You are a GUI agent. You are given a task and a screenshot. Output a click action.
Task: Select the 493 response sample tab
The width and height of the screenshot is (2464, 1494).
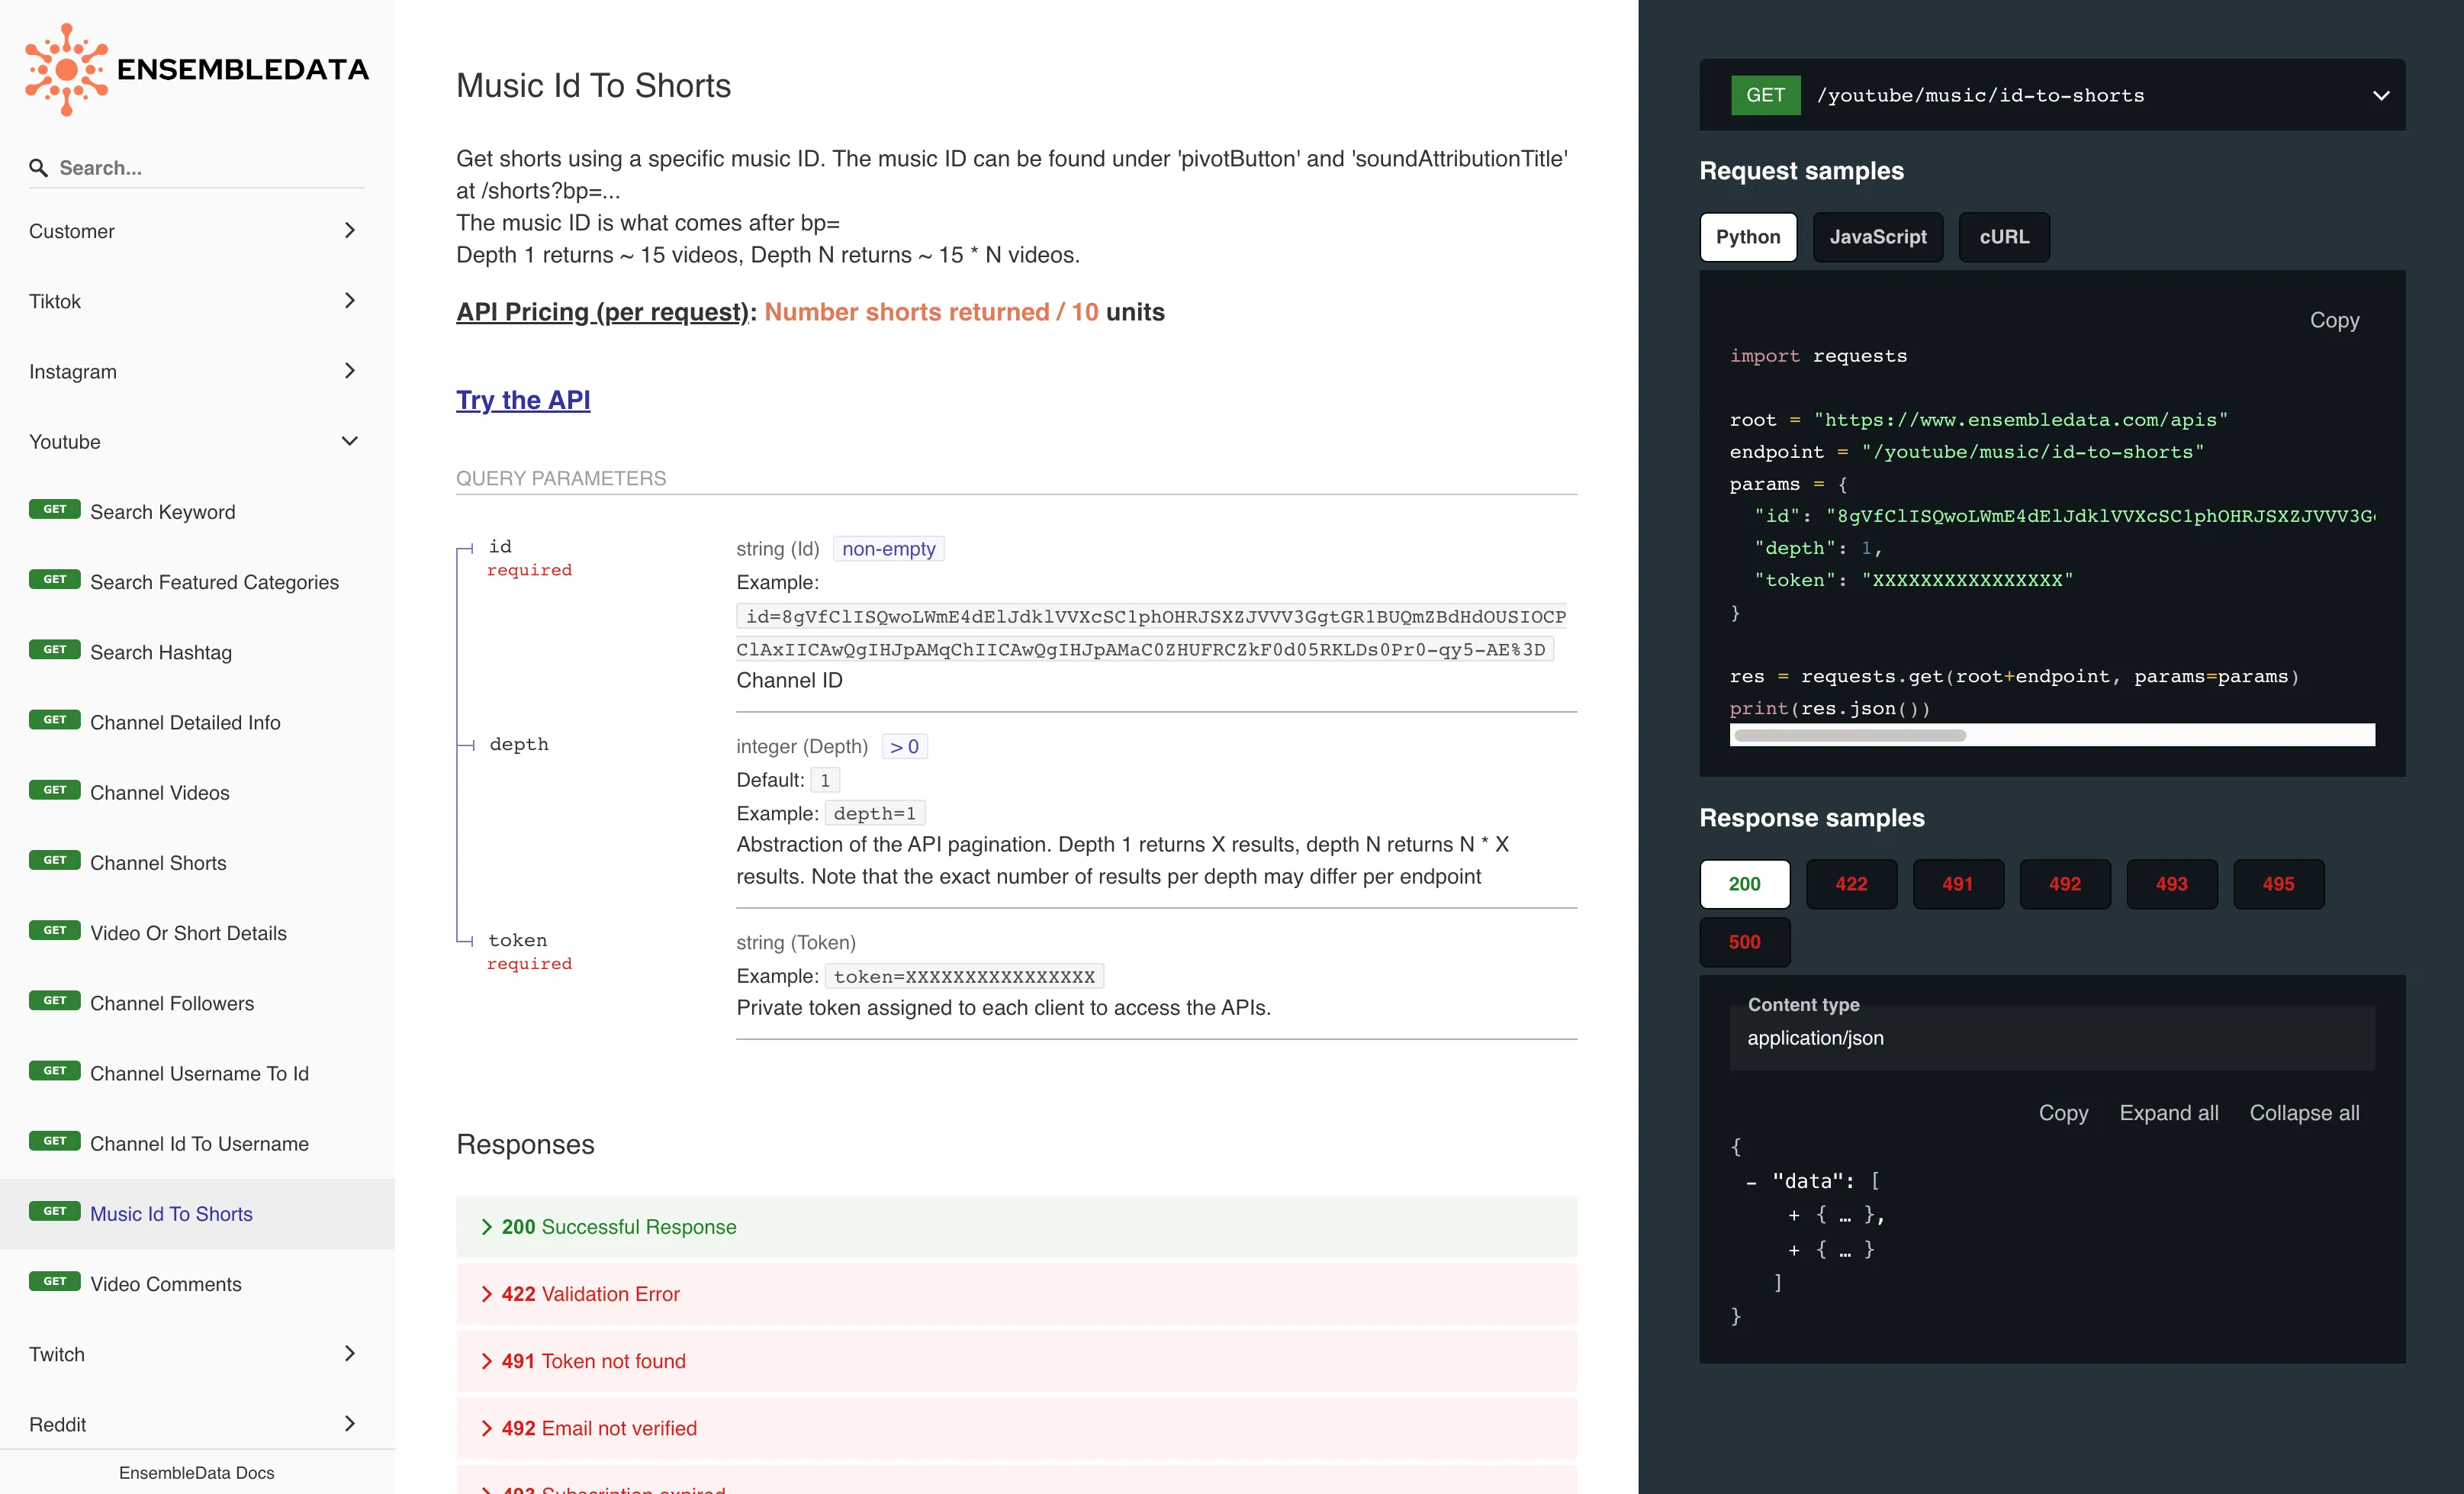pos(2172,884)
